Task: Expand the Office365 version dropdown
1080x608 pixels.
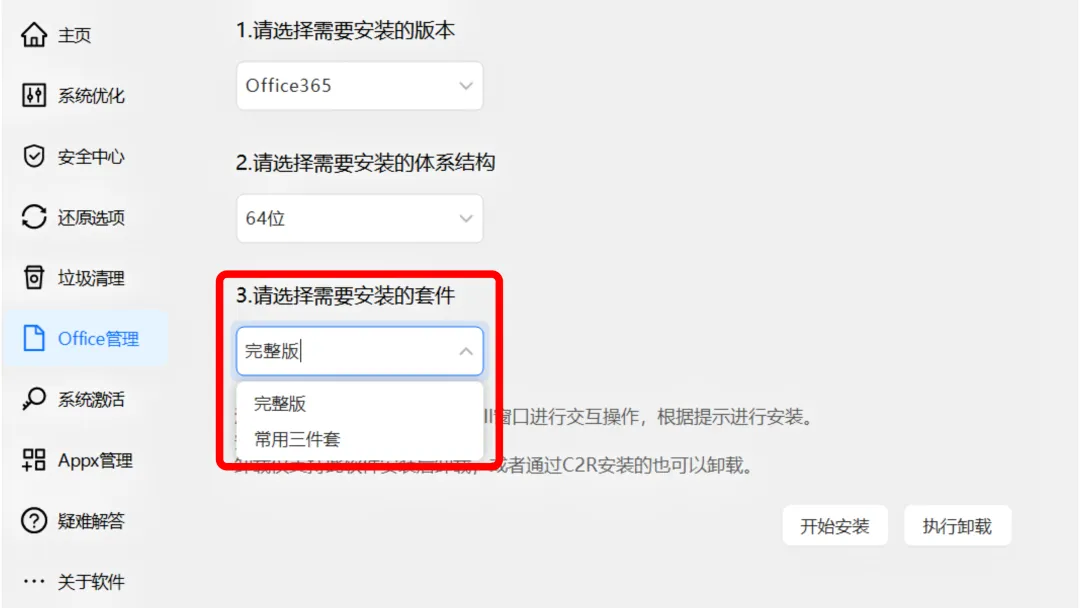Action: tap(360, 86)
